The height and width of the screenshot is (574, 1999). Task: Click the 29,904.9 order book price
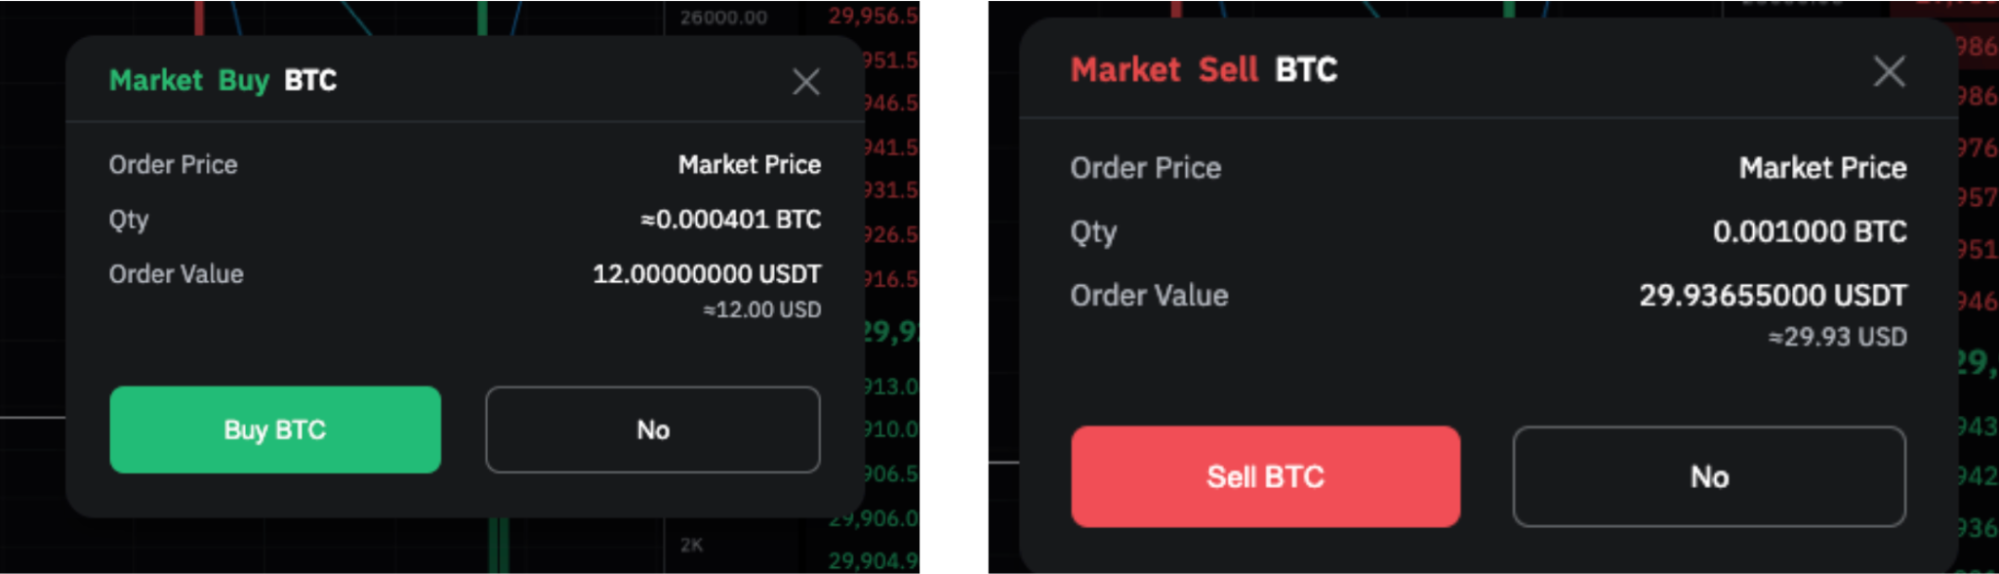[872, 561]
